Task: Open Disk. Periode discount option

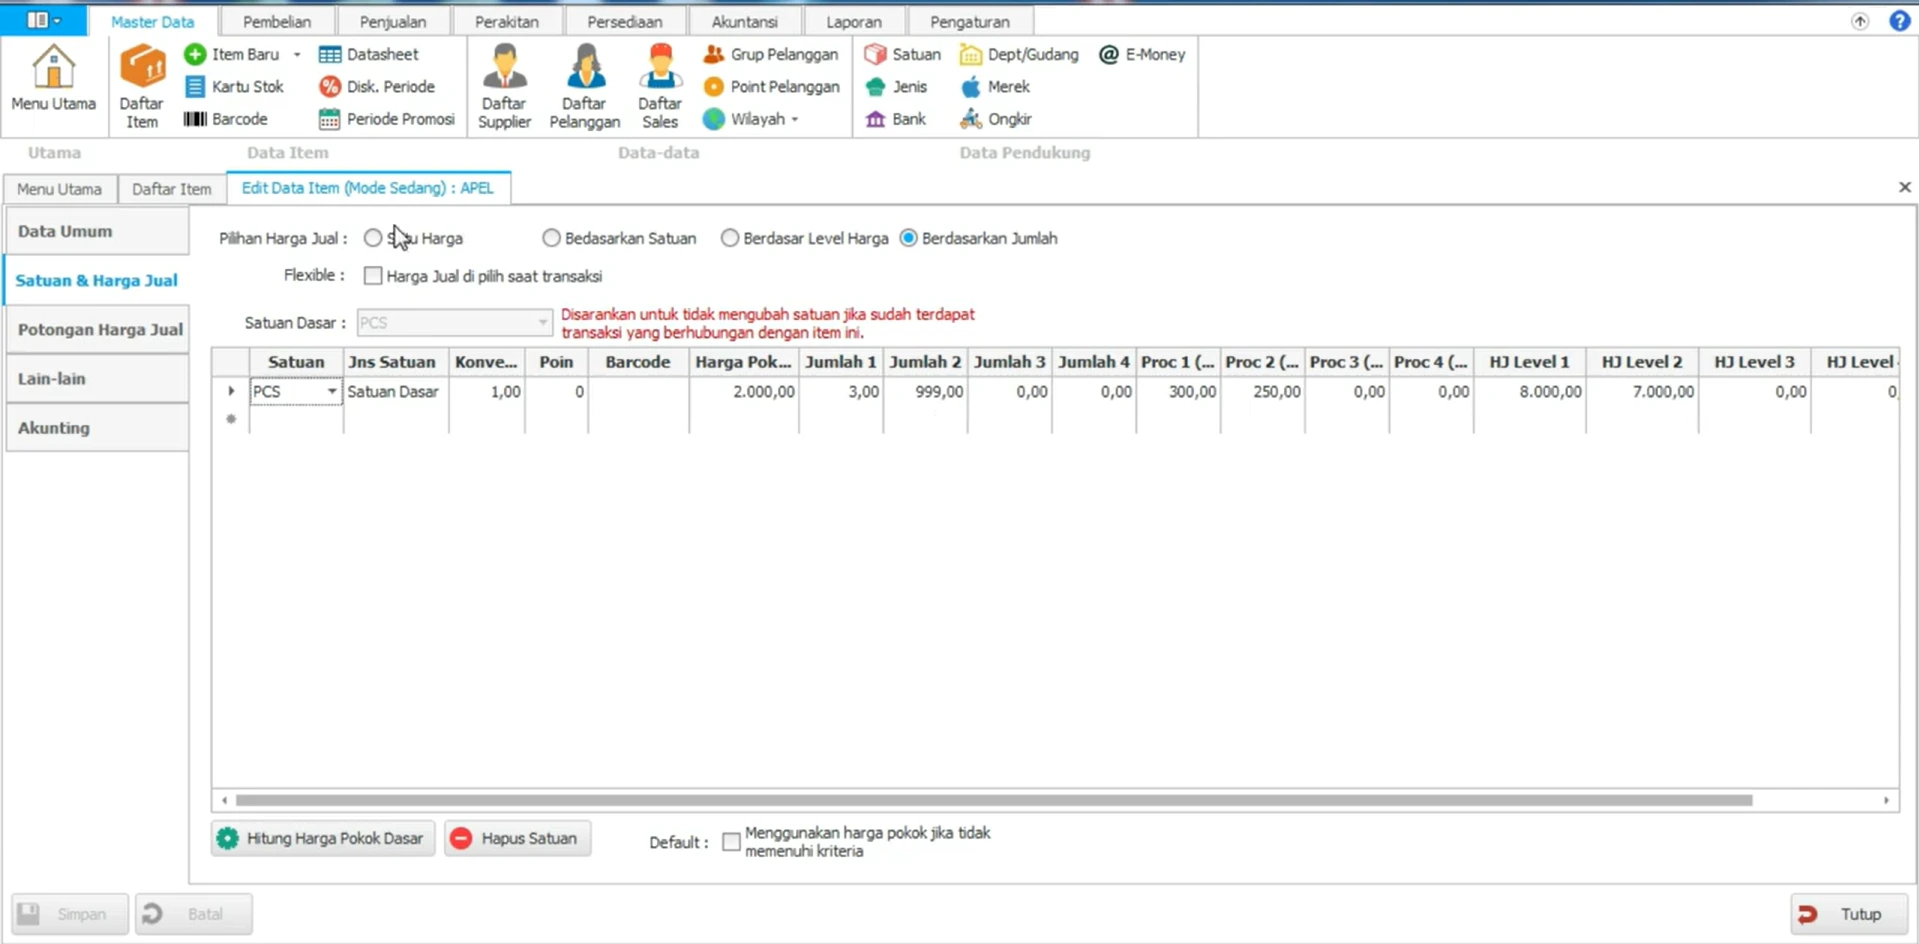Action: [x=377, y=87]
